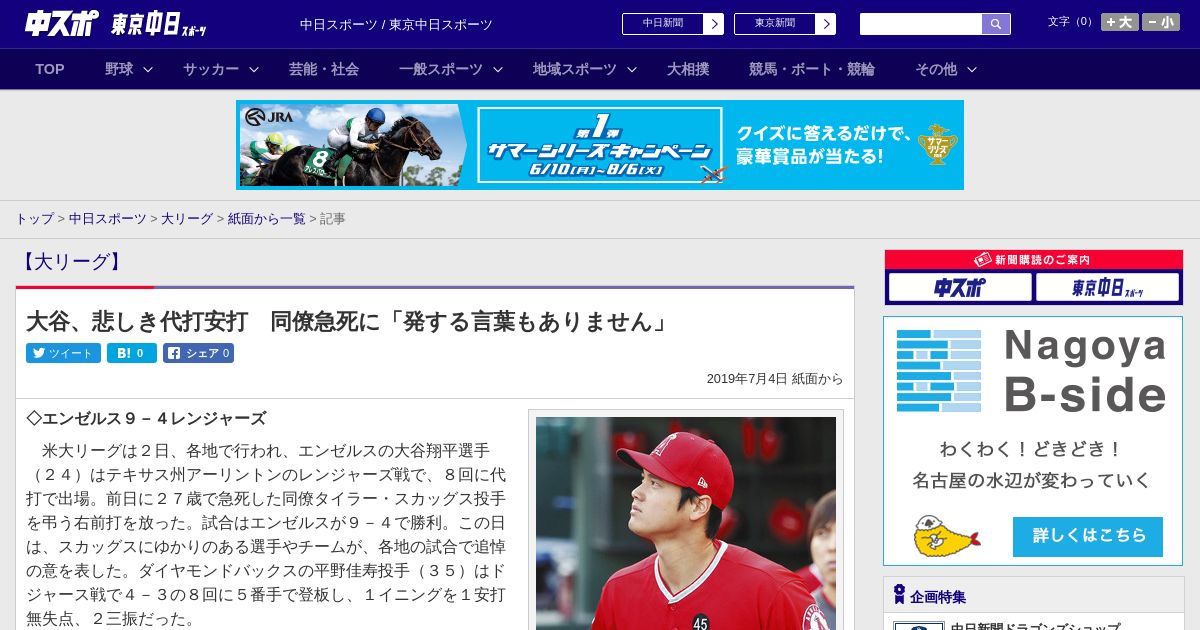The height and width of the screenshot is (630, 1200).
Task: Click the Chunichi Sports logo
Action: point(62,23)
